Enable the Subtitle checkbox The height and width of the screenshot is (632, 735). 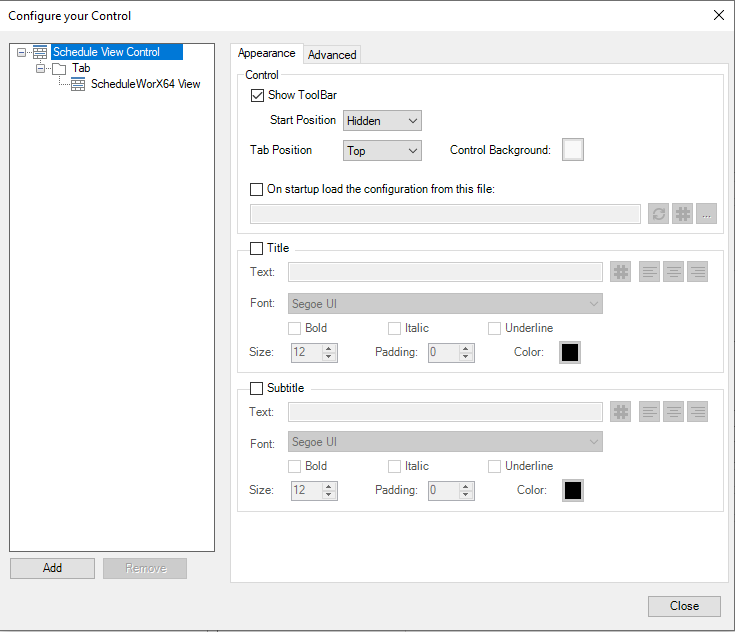[257, 388]
